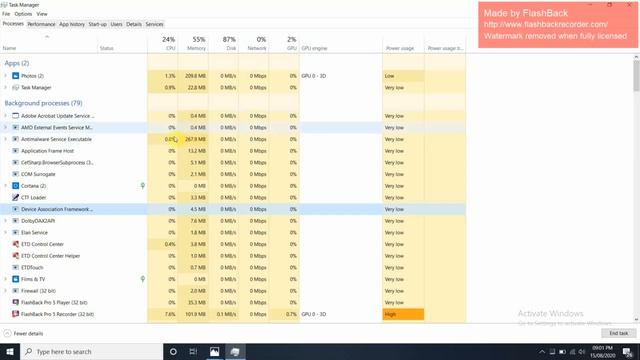Click the Background processes (79) heading
This screenshot has height=360, width=640.
click(x=43, y=103)
